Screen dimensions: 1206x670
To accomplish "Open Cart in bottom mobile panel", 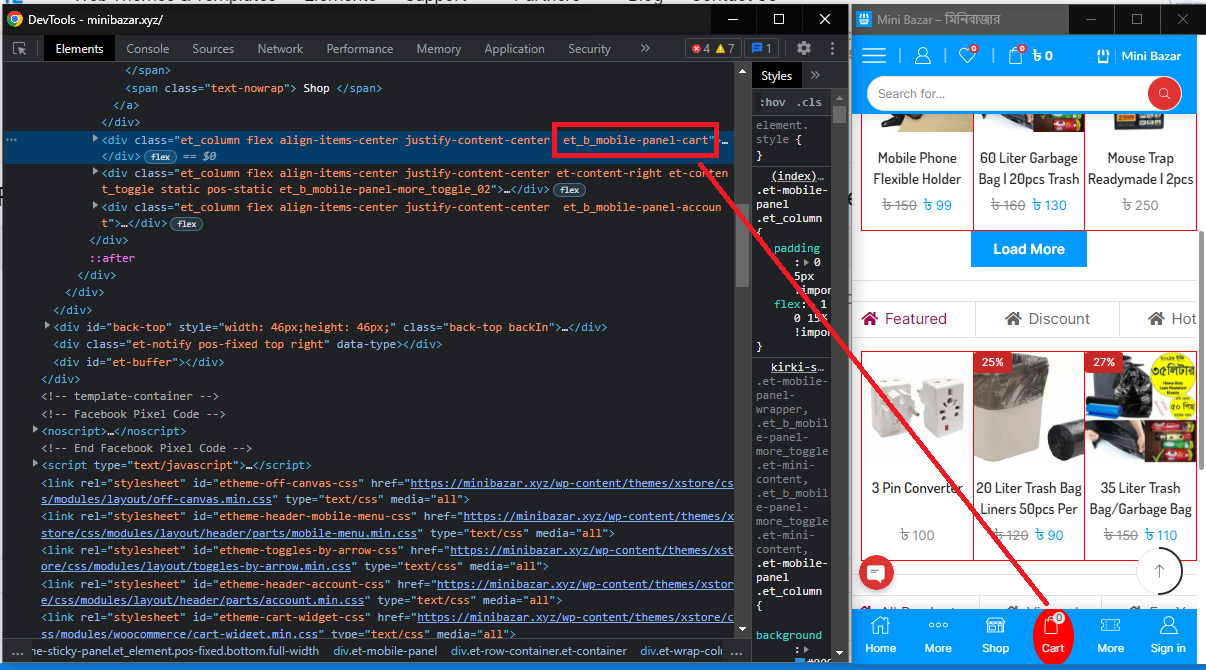I will [x=1053, y=635].
